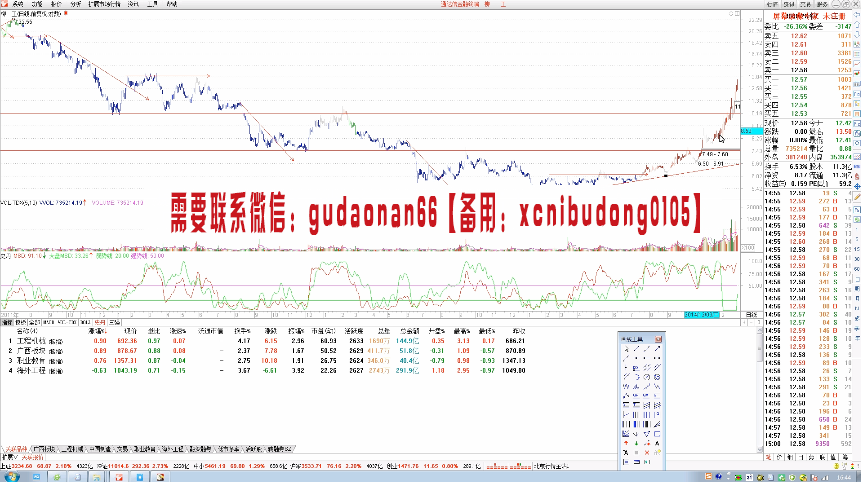The image size is (861, 482).
Task: Click the 1471.76 index value in the status bar
Action: point(407,466)
